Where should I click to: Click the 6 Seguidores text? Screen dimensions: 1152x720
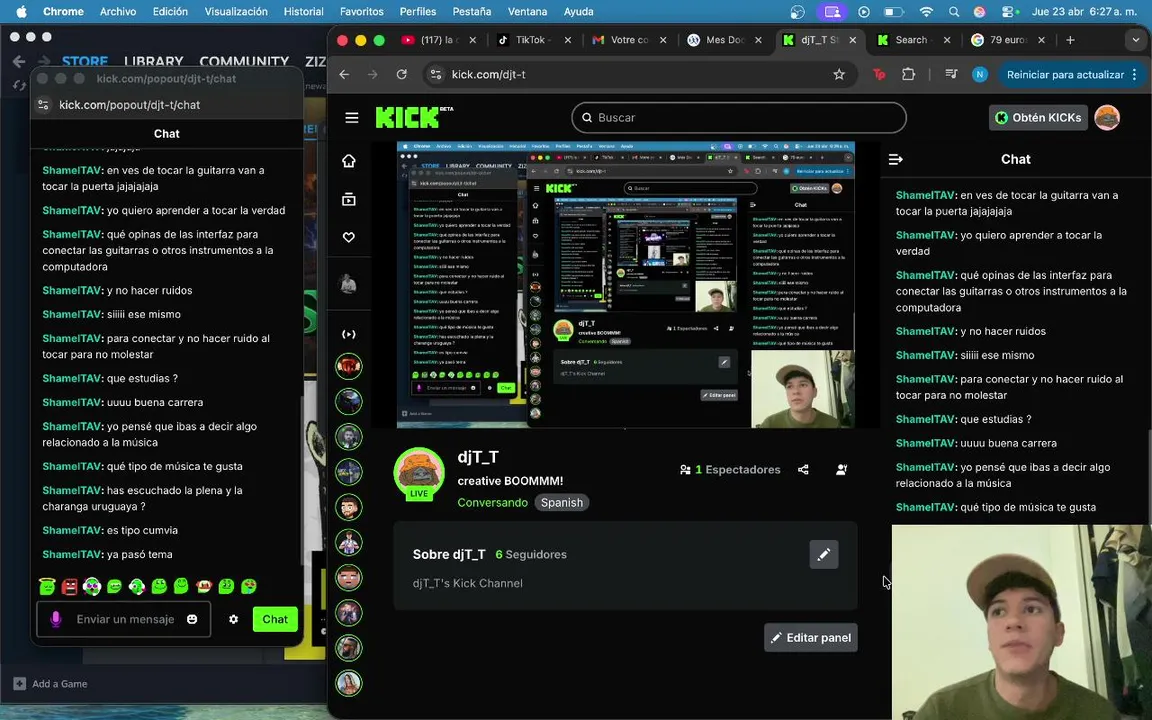tap(530, 555)
